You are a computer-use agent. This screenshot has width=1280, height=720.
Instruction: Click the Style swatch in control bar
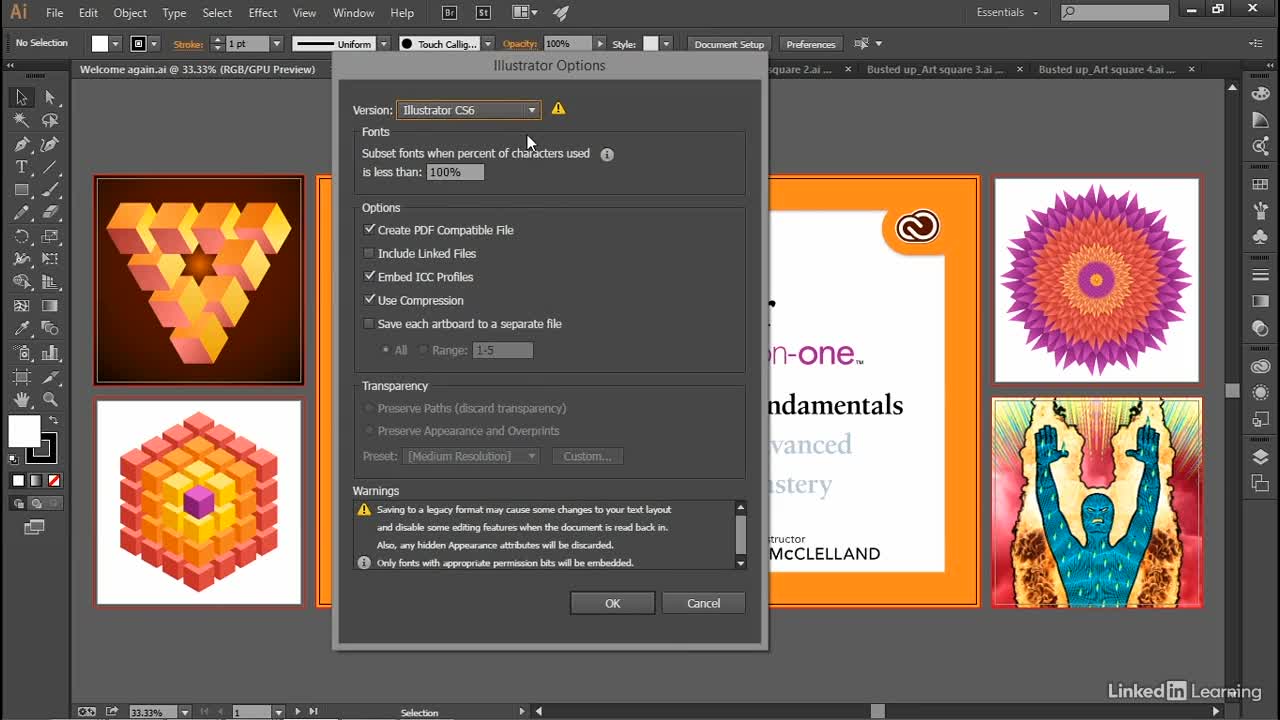coord(651,44)
